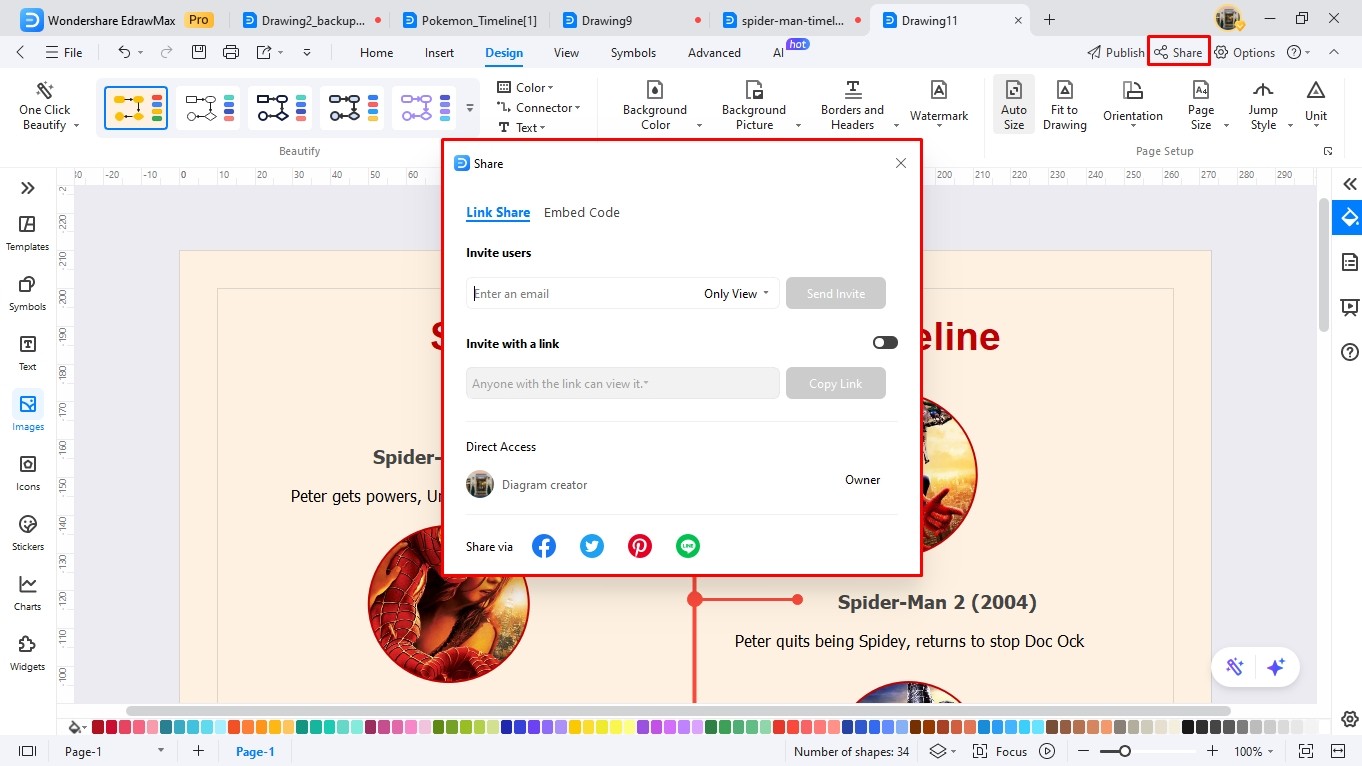The image size is (1362, 766).
Task: Click Fit to Drawing
Action: 1065,105
